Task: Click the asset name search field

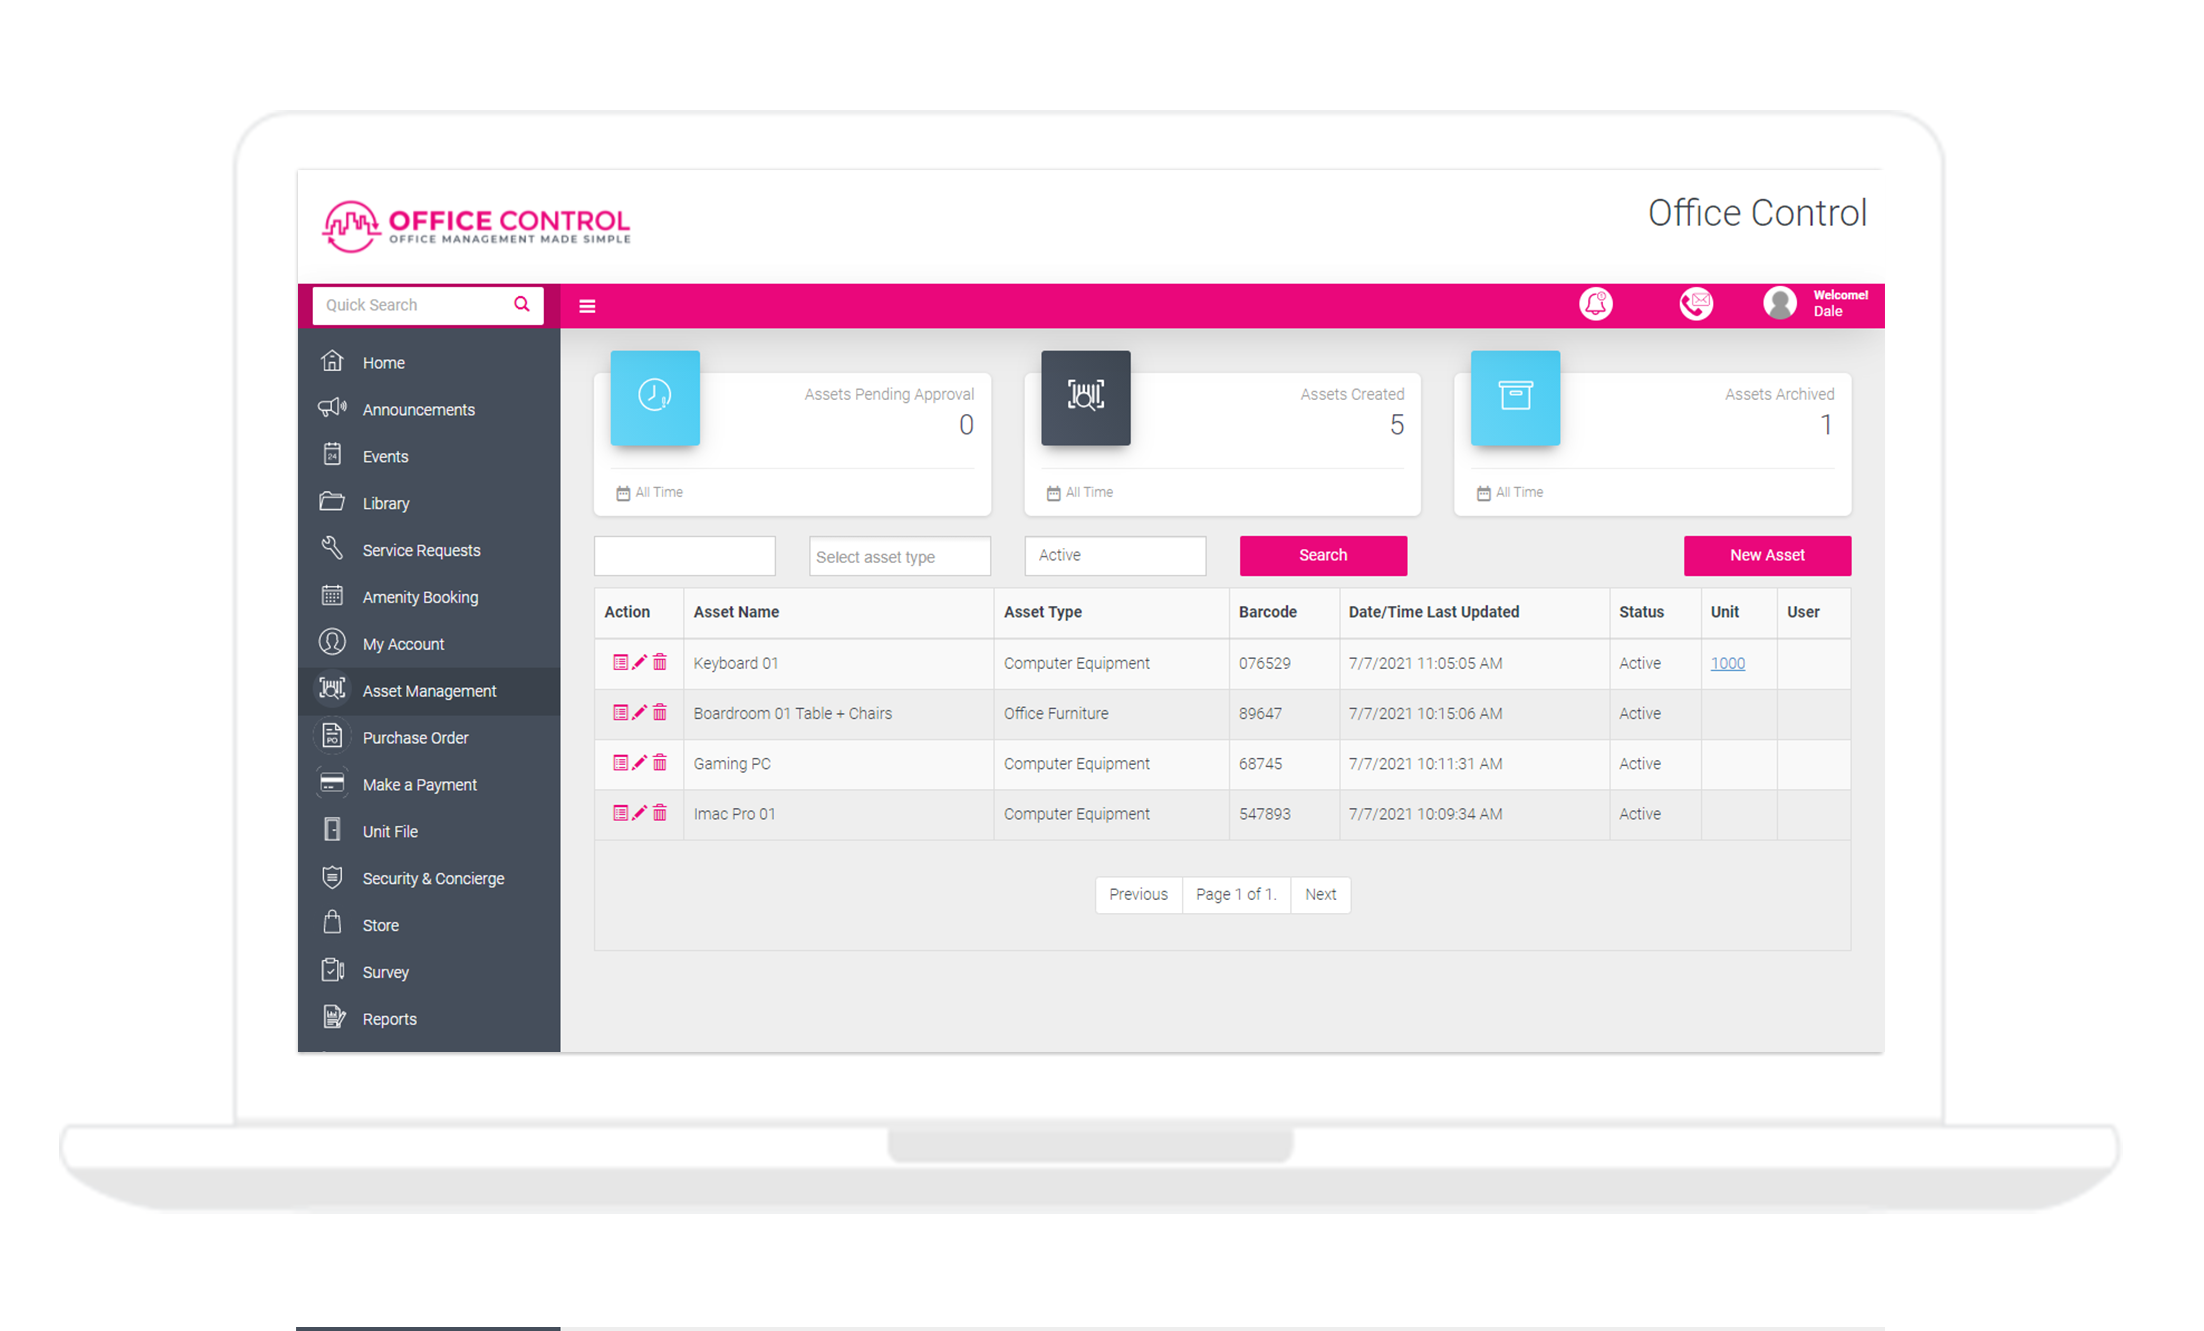Action: click(x=684, y=555)
